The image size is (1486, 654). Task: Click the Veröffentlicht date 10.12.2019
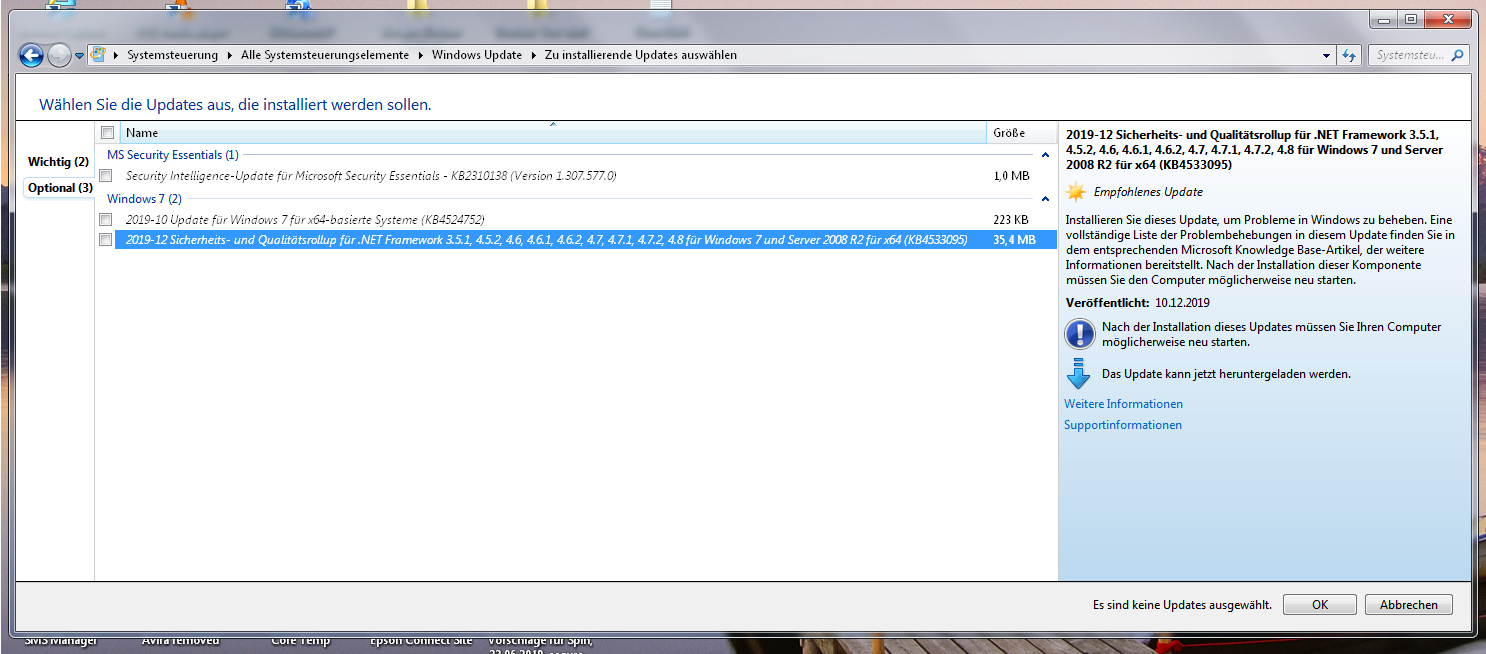(x=1182, y=302)
